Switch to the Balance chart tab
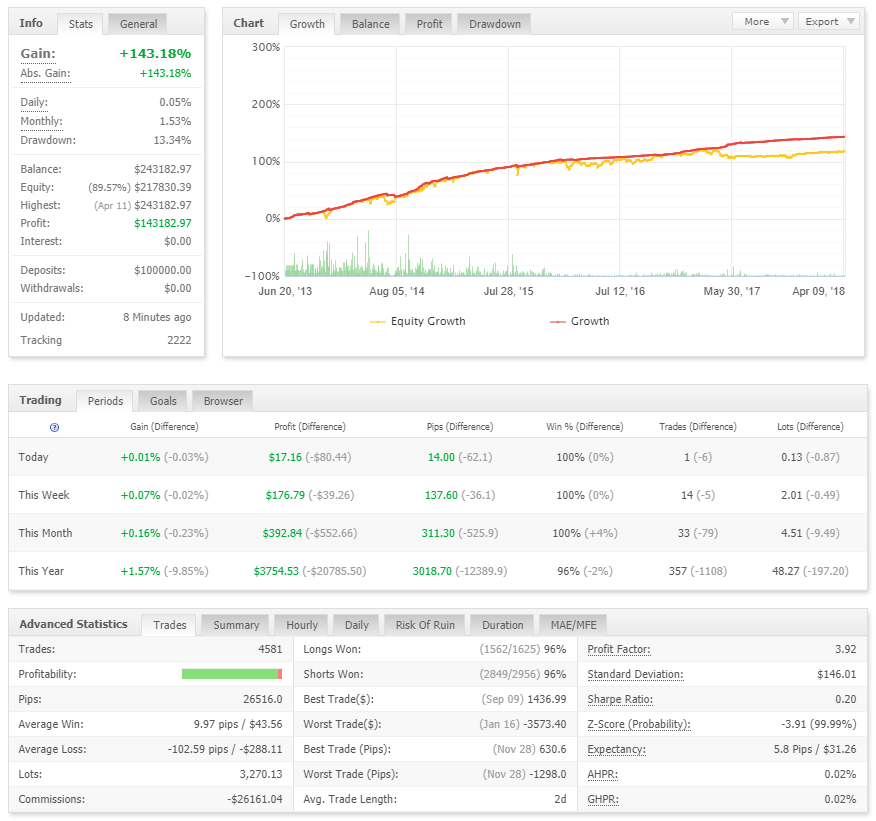Viewport: 876px width, 821px height. click(x=371, y=24)
